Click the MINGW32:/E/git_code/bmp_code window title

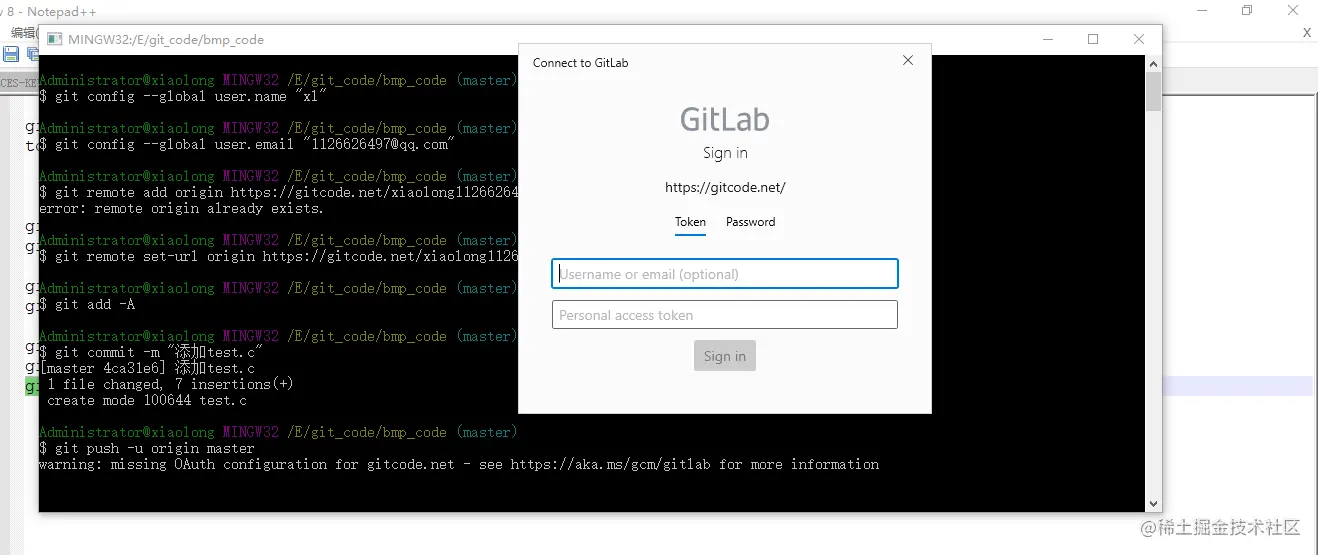click(x=166, y=40)
